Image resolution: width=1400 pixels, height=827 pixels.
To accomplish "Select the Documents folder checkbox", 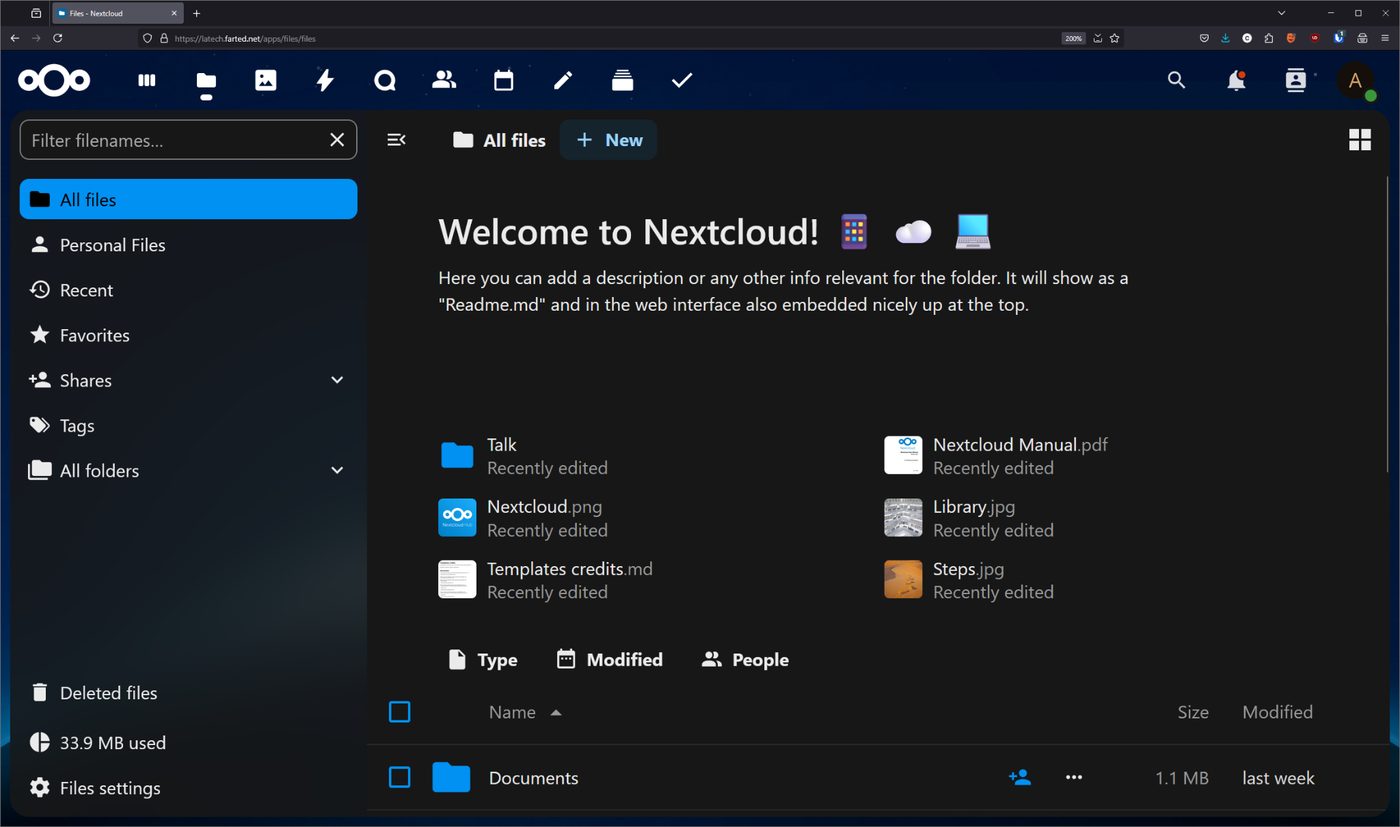I will coord(399,777).
